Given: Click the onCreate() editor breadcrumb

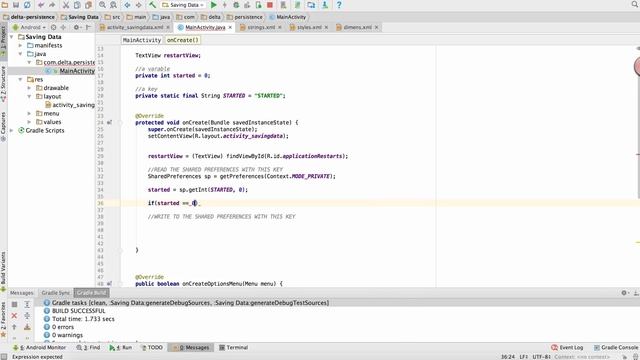Looking at the screenshot, I should point(182,40).
